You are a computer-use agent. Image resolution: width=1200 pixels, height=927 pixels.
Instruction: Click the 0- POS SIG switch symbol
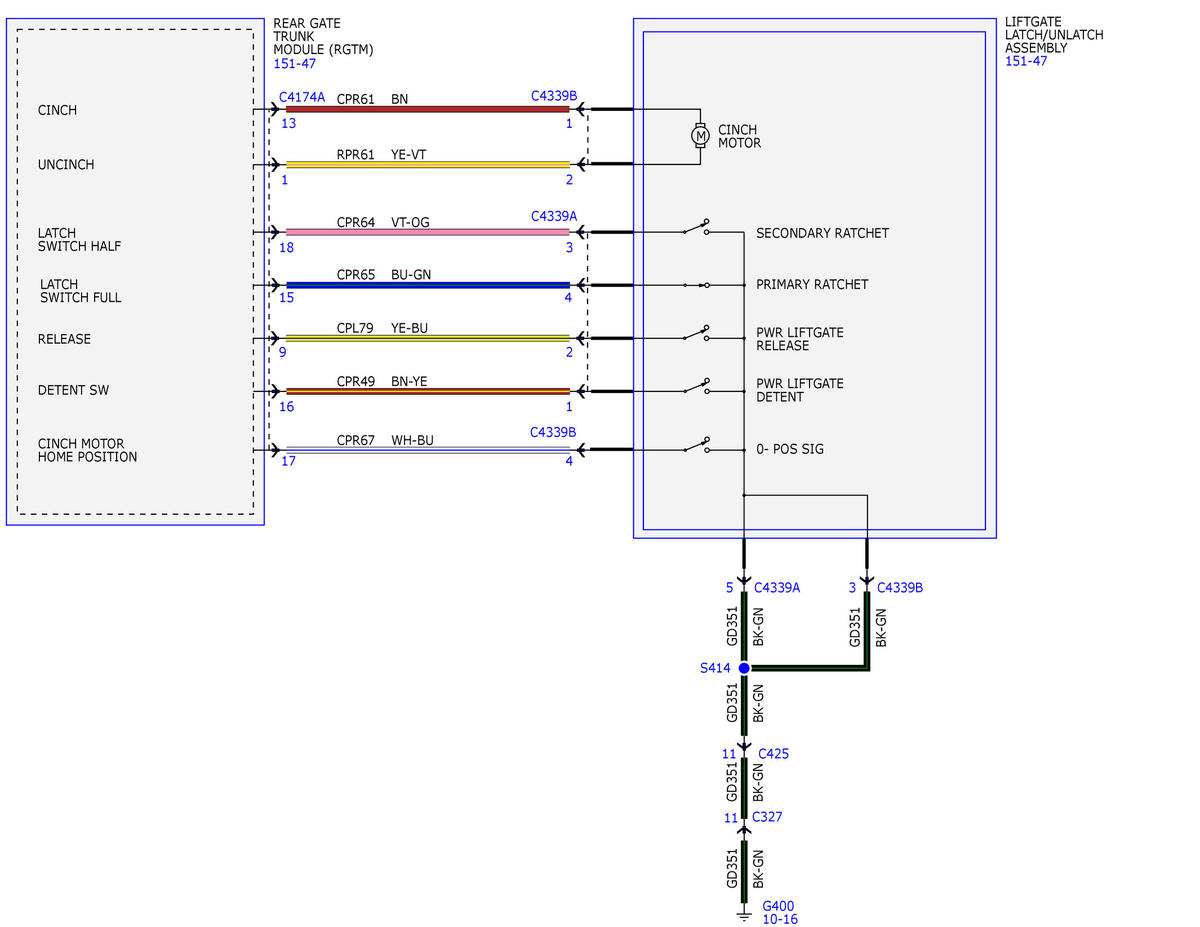(x=697, y=445)
